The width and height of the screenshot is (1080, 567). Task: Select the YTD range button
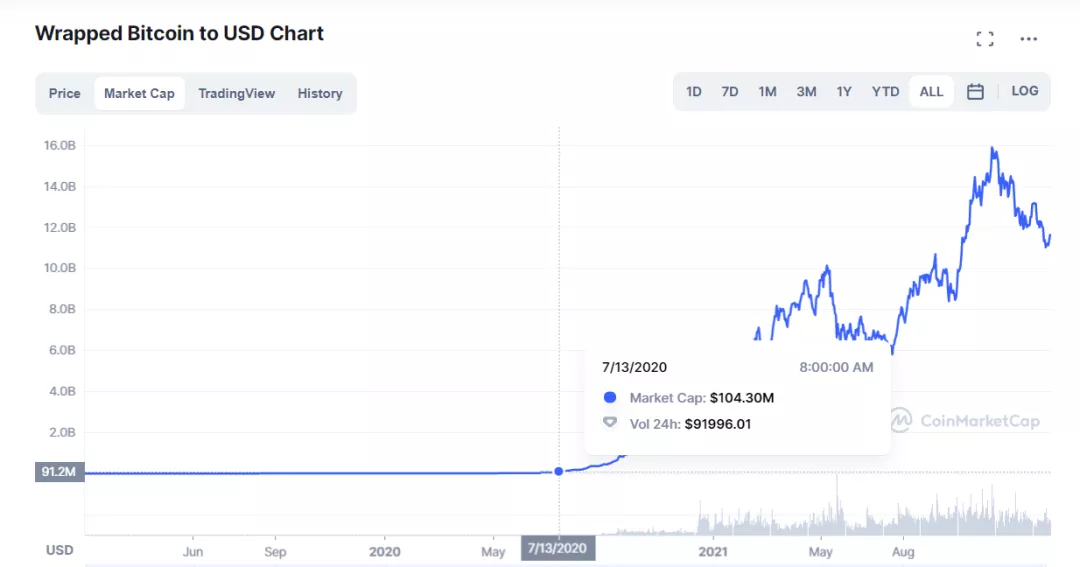885,92
